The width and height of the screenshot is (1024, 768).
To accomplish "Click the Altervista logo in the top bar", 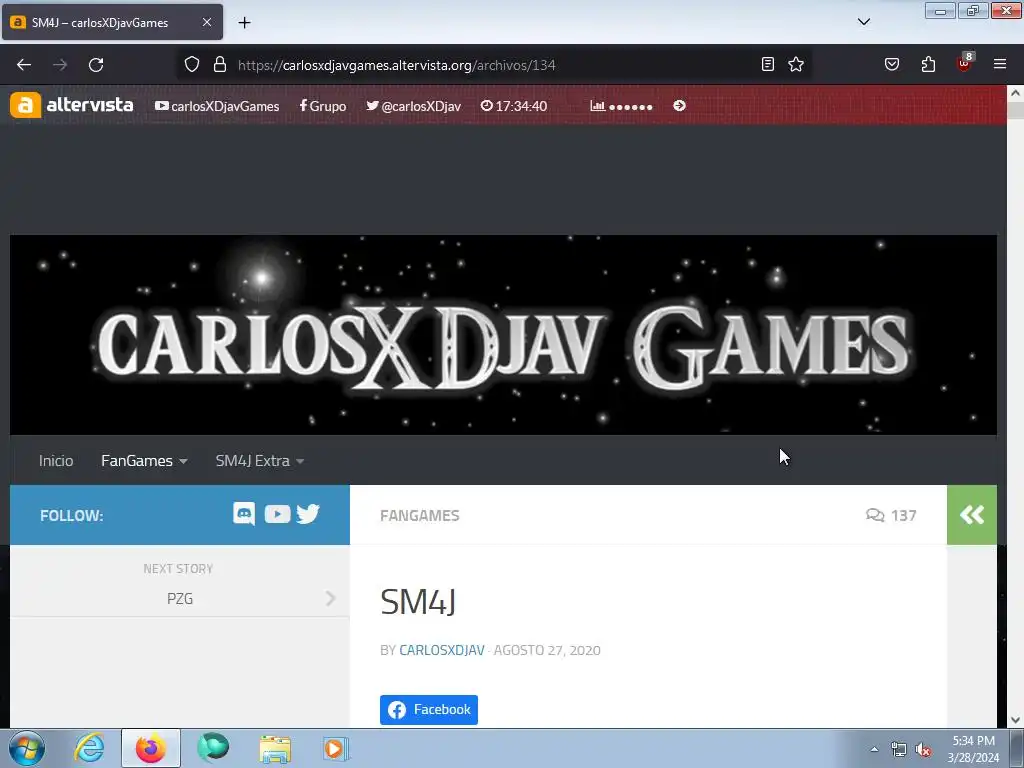I will 72,105.
